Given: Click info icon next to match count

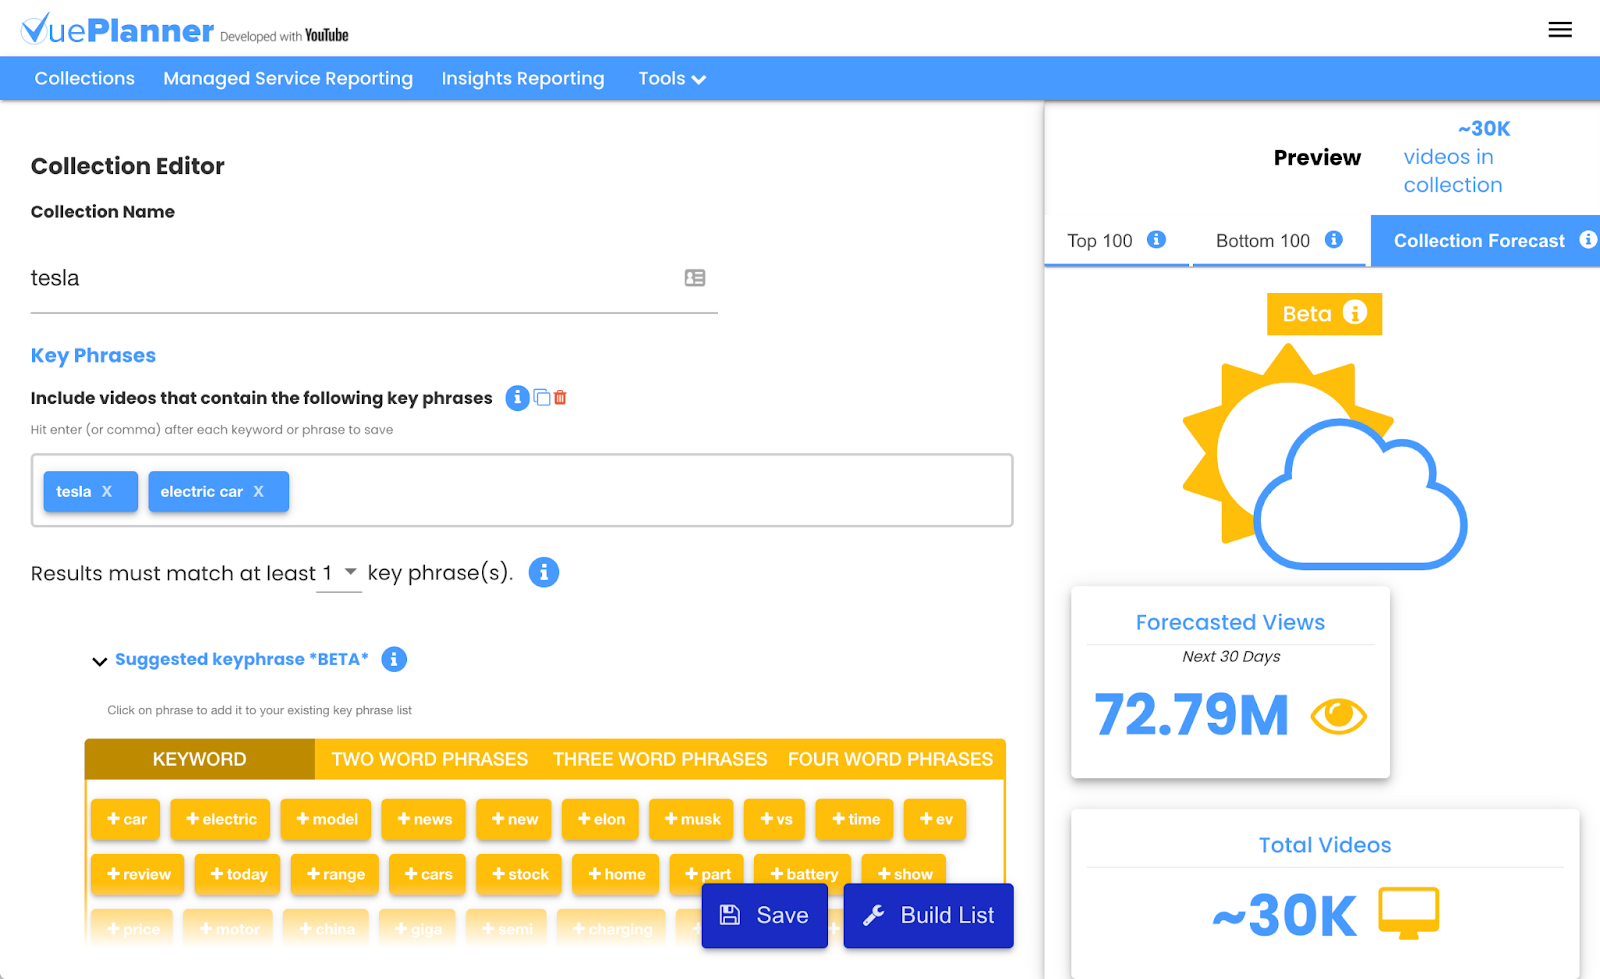Looking at the screenshot, I should point(544,573).
